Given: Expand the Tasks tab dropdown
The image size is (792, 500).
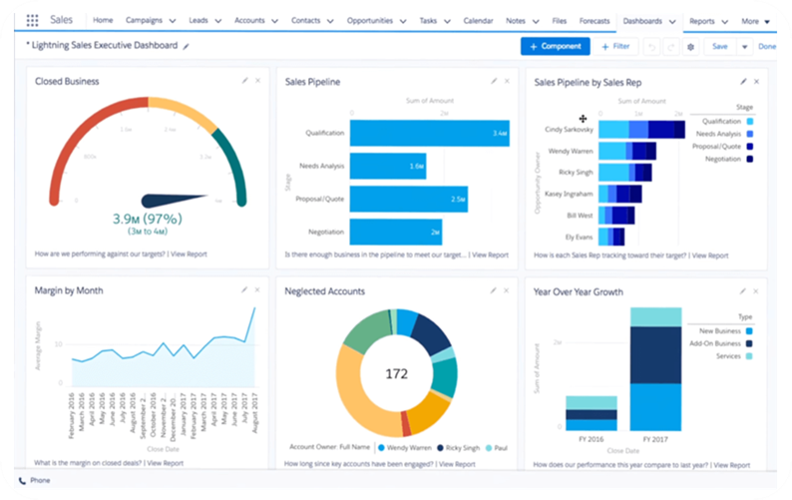Looking at the screenshot, I should click(x=447, y=21).
